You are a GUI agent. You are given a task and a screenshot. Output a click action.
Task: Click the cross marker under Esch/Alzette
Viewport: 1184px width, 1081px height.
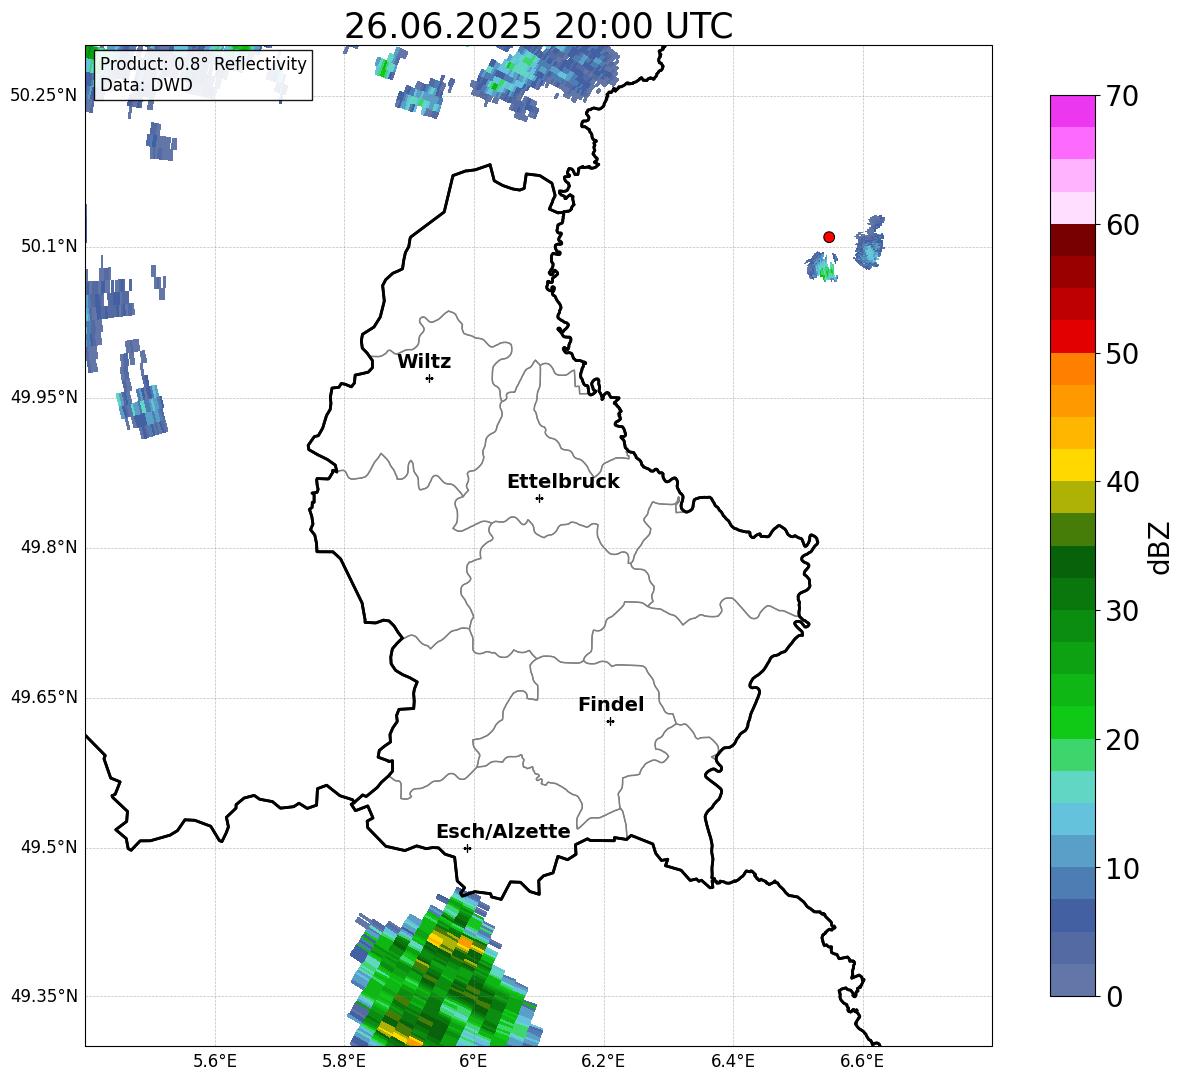[467, 848]
